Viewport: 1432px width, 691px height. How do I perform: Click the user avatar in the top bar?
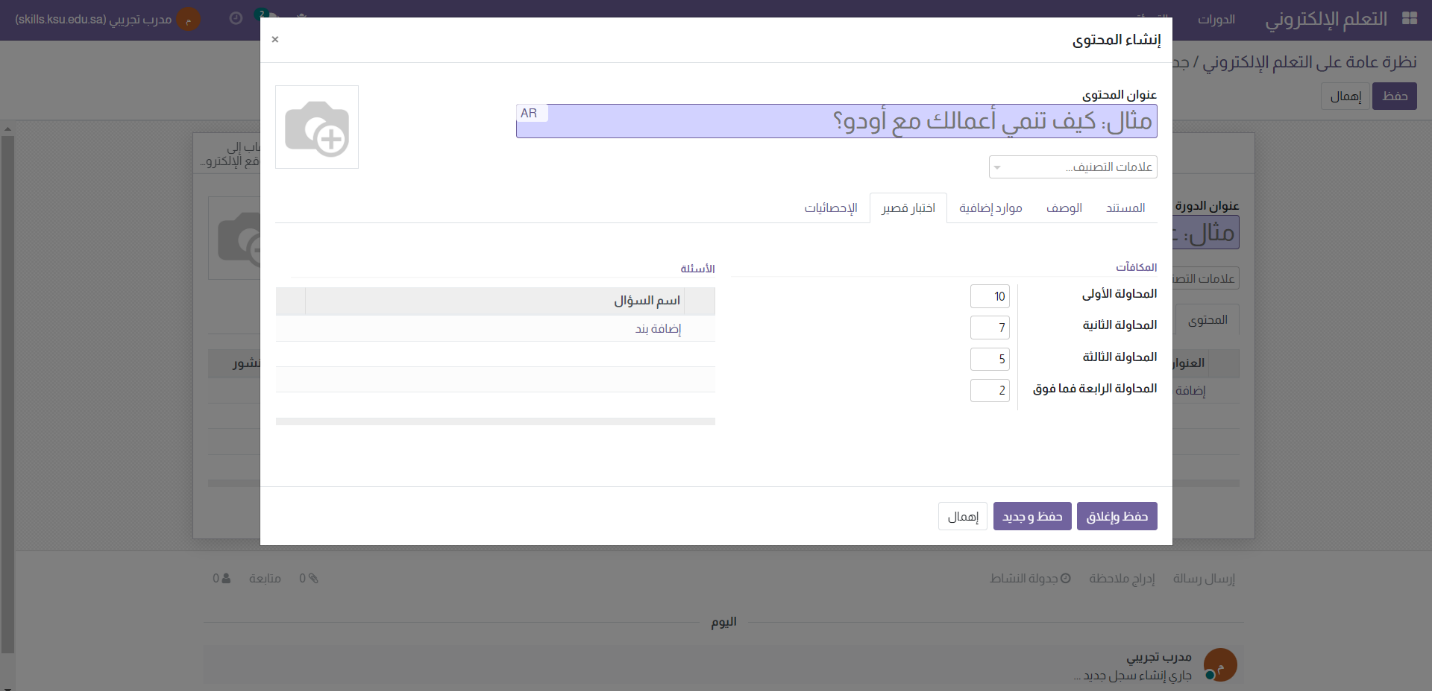(x=188, y=19)
